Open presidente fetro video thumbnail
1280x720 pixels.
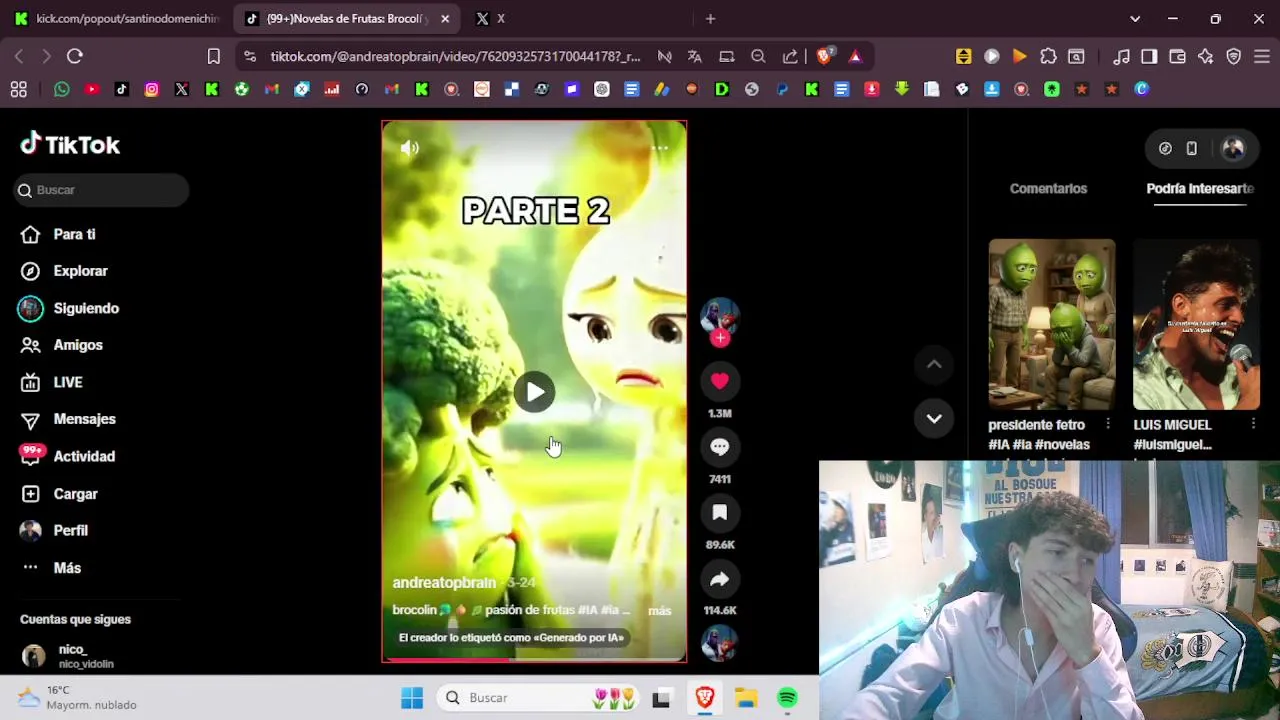[x=1052, y=324]
